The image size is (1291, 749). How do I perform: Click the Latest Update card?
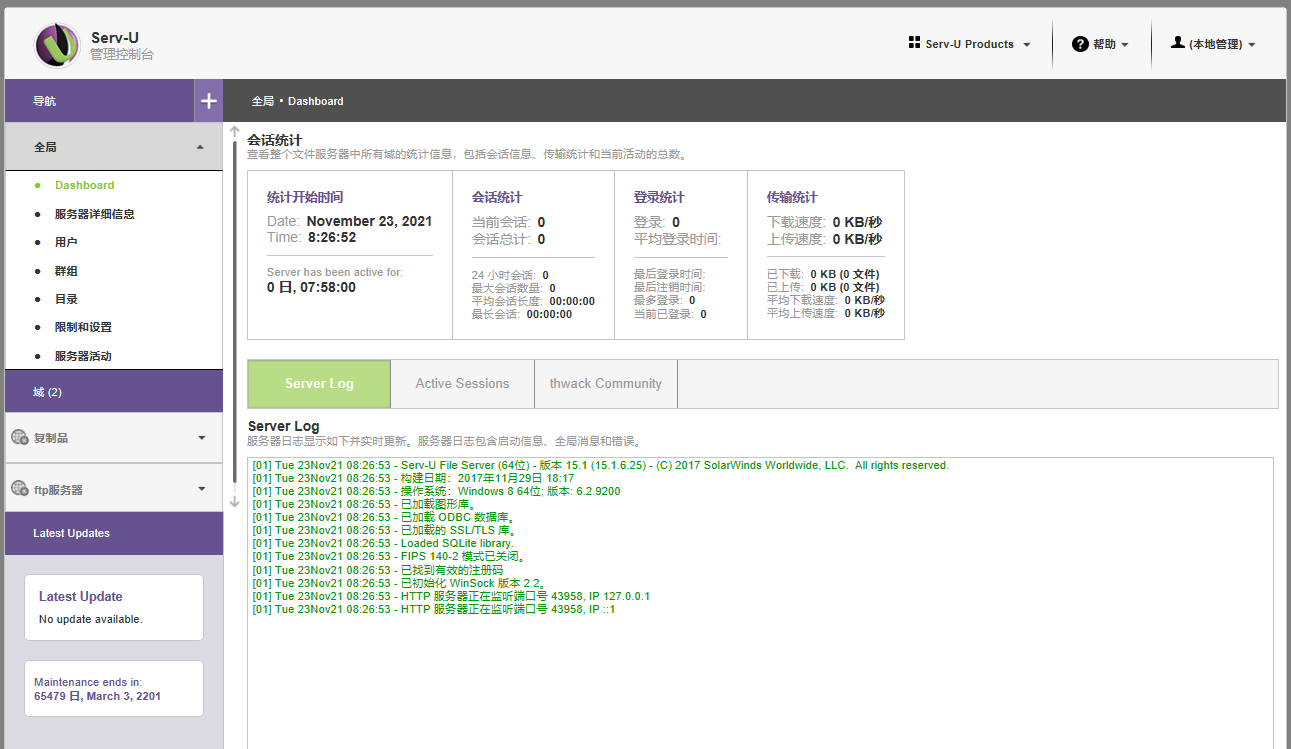pyautogui.click(x=114, y=607)
